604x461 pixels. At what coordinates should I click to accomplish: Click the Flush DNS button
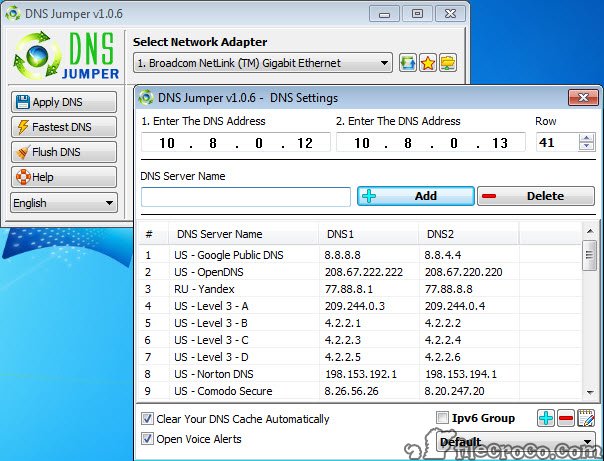(64, 152)
